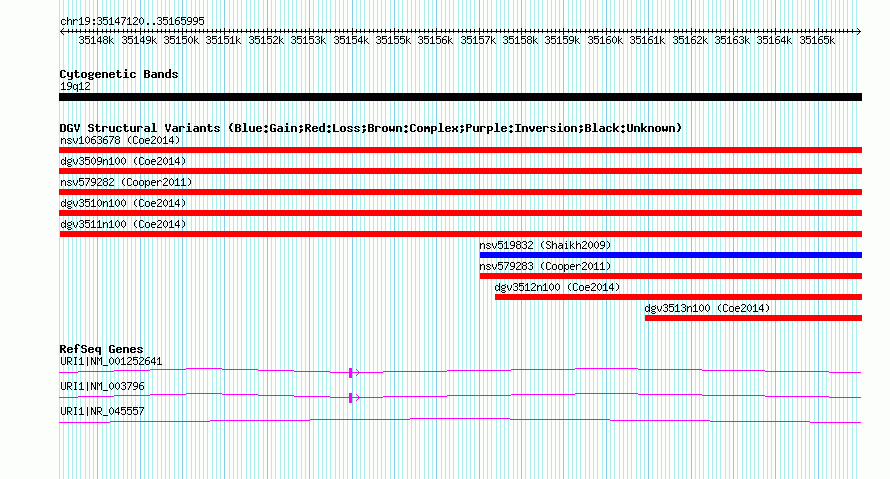890x479 pixels.
Task: Click the 35154k ruler tick label
Action: click(x=351, y=40)
